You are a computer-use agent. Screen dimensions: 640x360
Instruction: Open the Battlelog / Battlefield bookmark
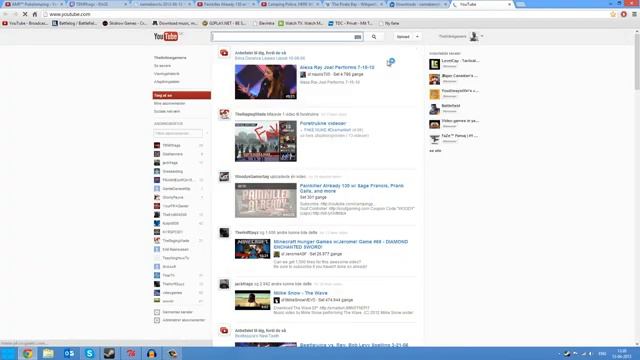[74, 23]
